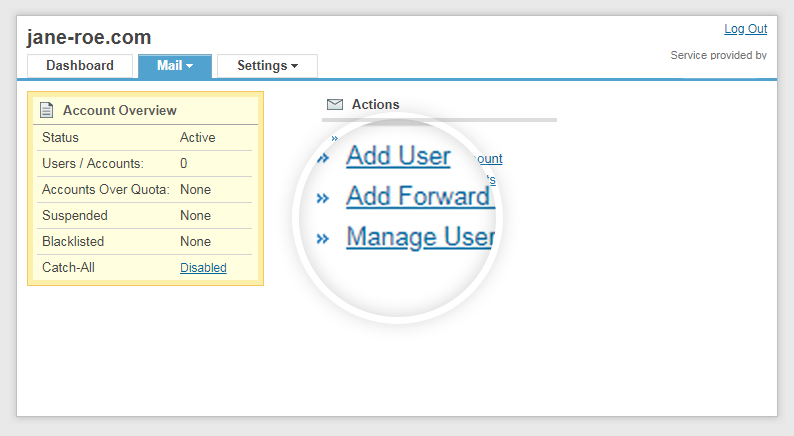Select the Blacklisted row
Screen dimensions: 794x436
tap(145, 242)
